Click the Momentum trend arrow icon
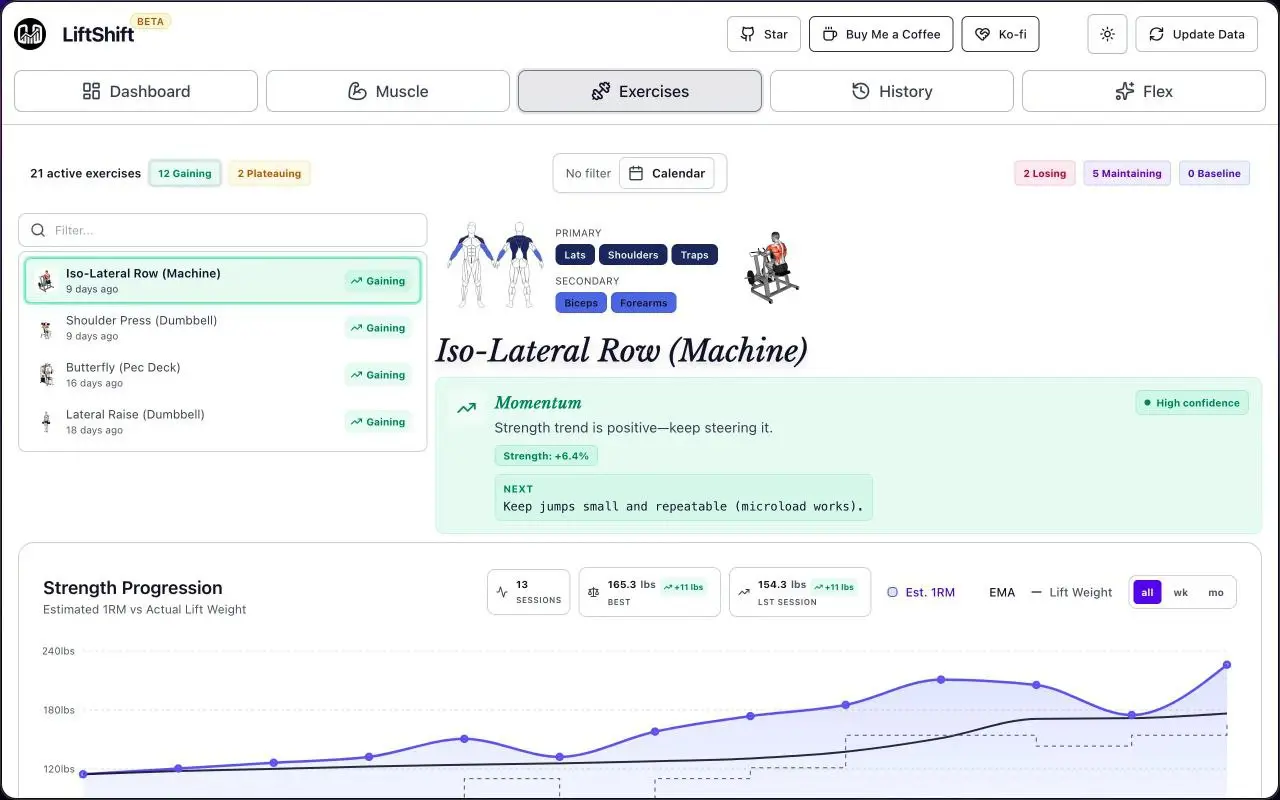 [466, 408]
